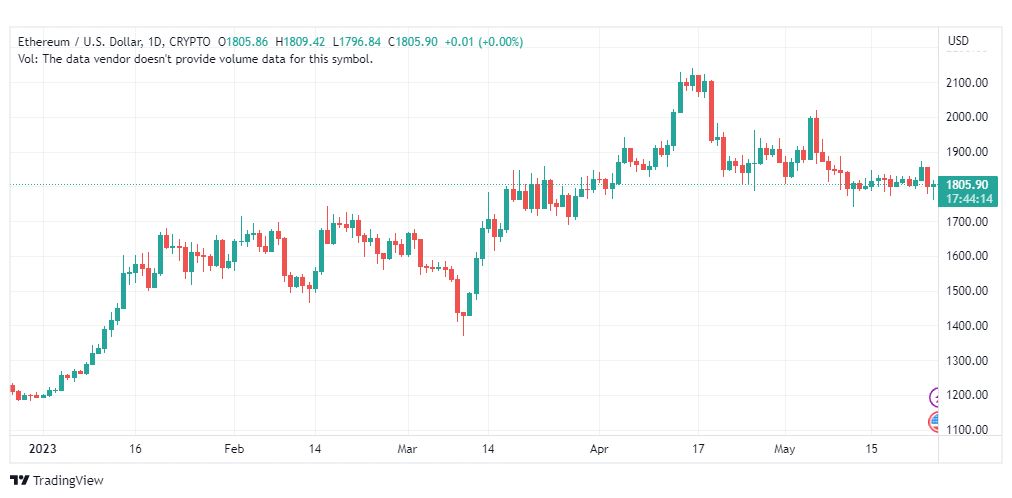
Task: Click the volume data unavailable message
Action: pyautogui.click(x=196, y=59)
